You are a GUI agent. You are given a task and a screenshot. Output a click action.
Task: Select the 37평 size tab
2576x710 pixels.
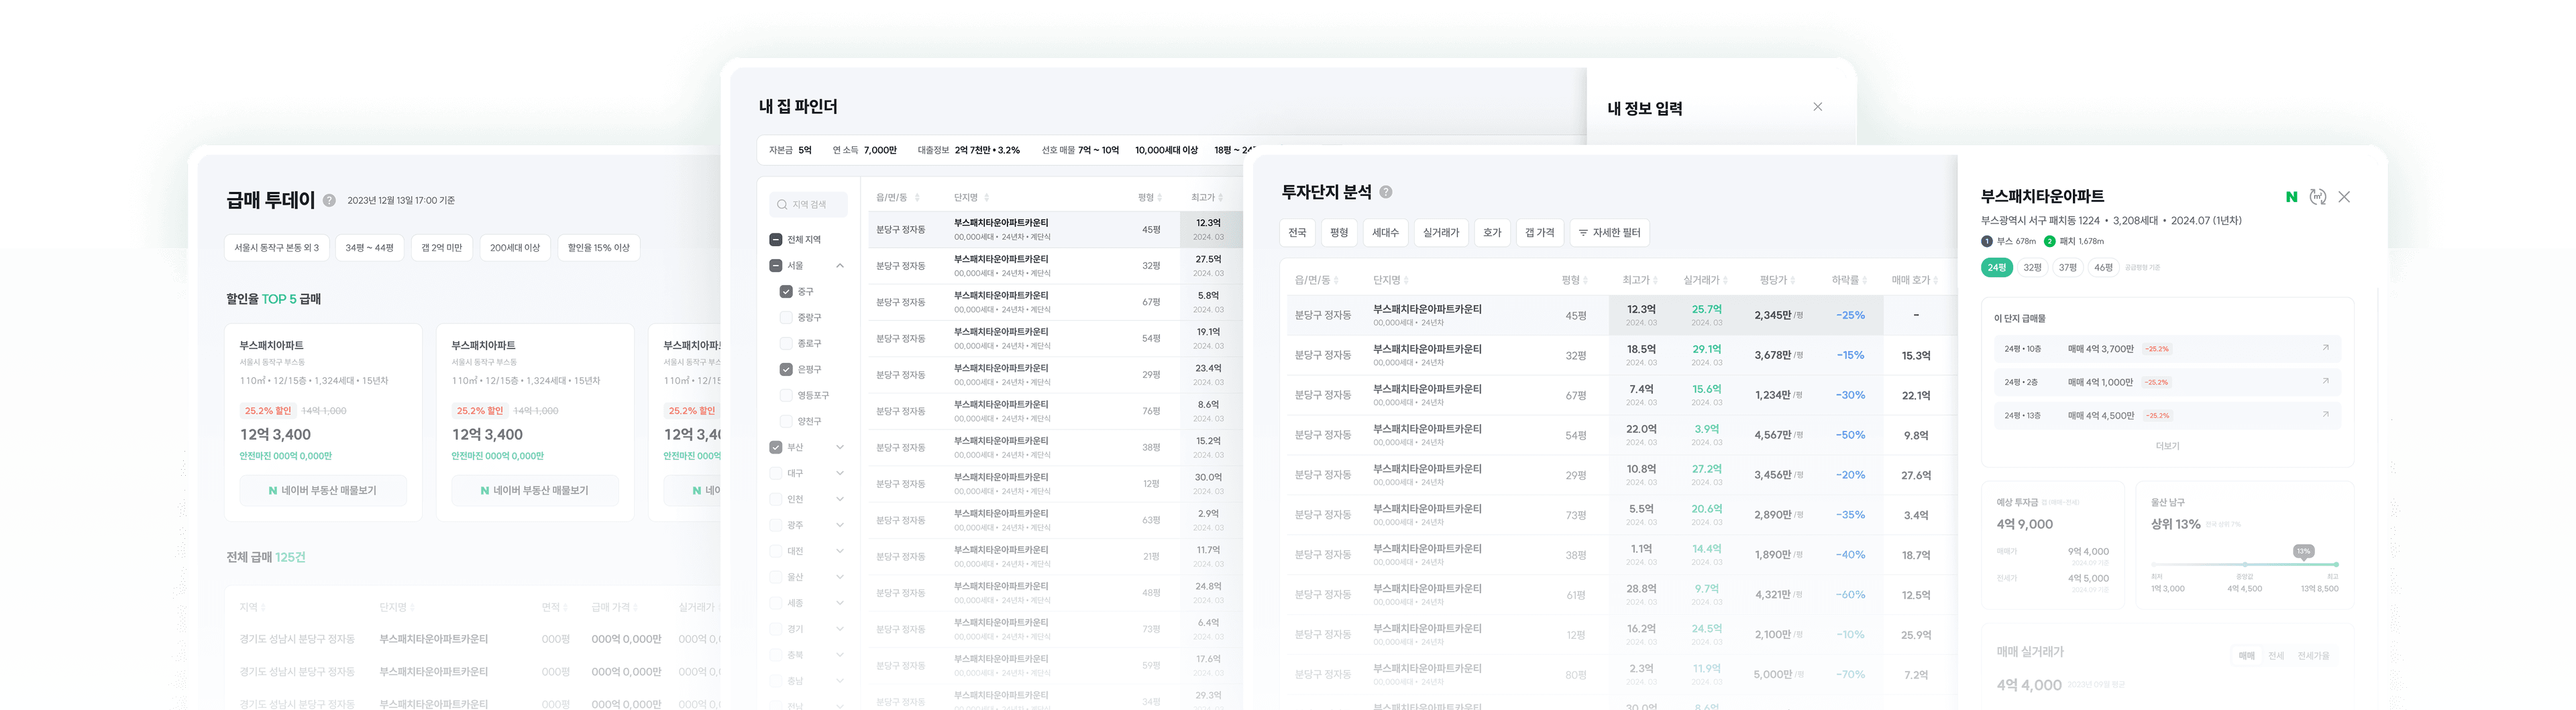click(x=2068, y=267)
